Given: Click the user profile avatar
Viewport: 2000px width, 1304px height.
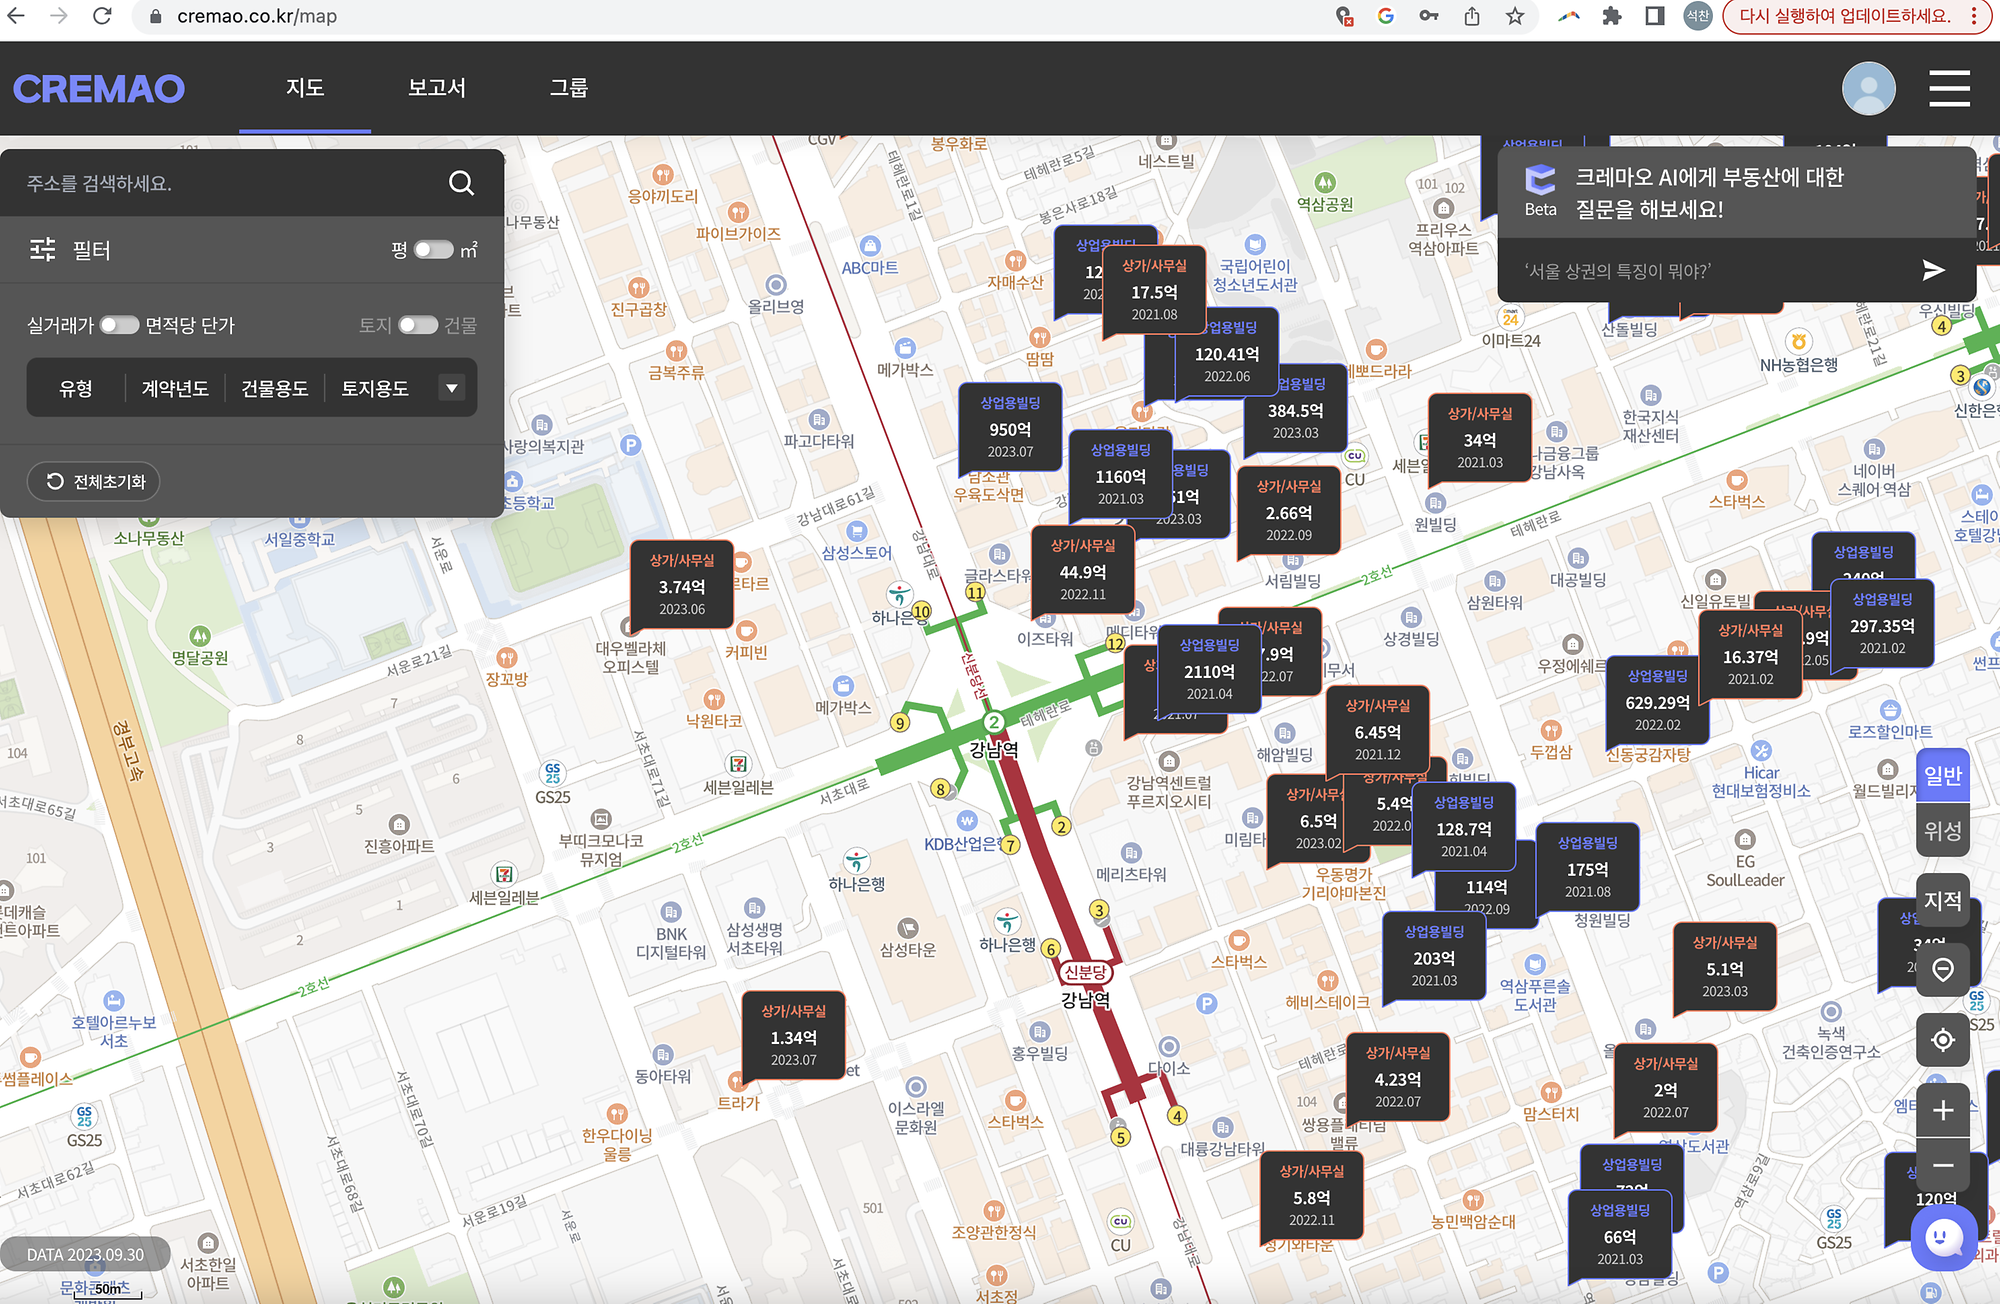Looking at the screenshot, I should point(1868,88).
